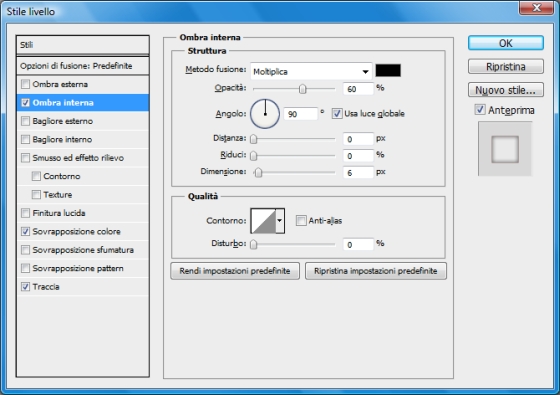The image size is (560, 395).
Task: Tick the Texture sub-option checkbox
Action: click(x=36, y=195)
